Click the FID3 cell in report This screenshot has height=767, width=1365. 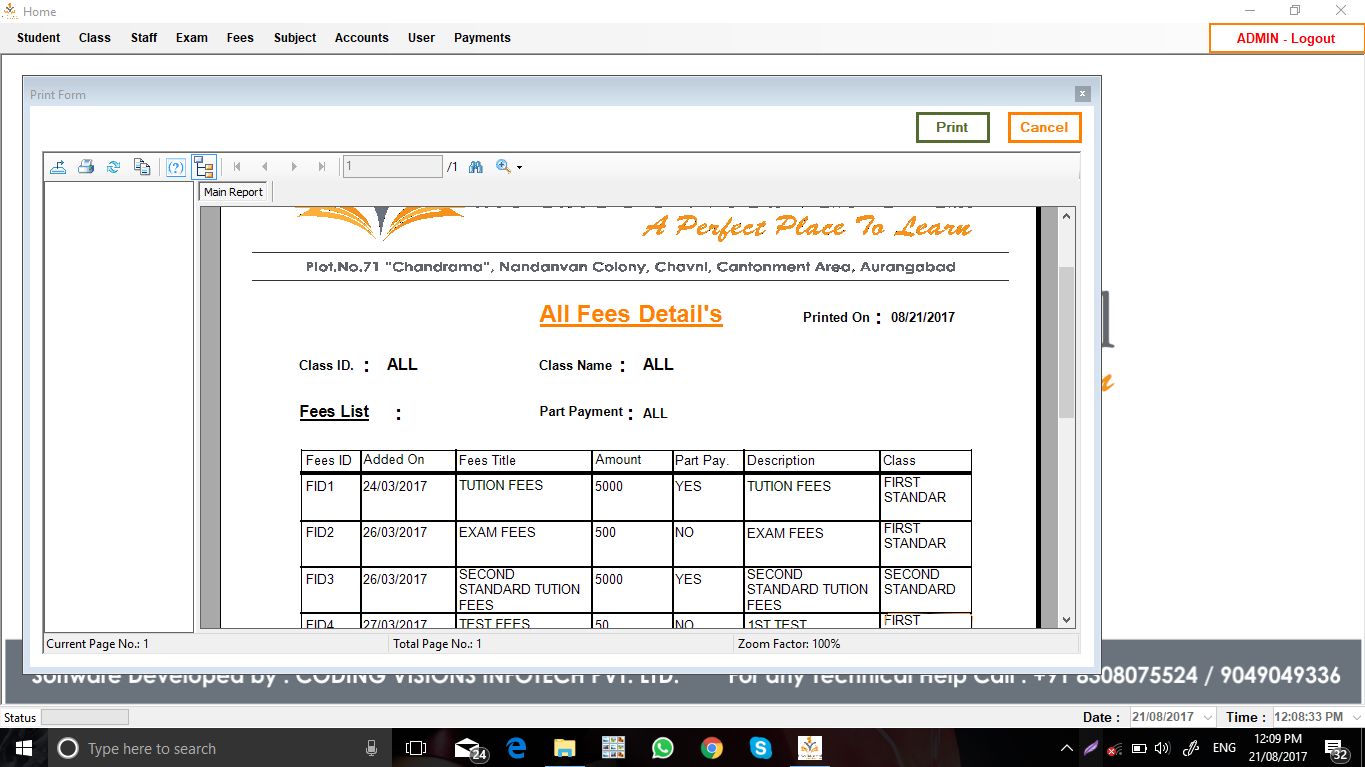[330, 590]
